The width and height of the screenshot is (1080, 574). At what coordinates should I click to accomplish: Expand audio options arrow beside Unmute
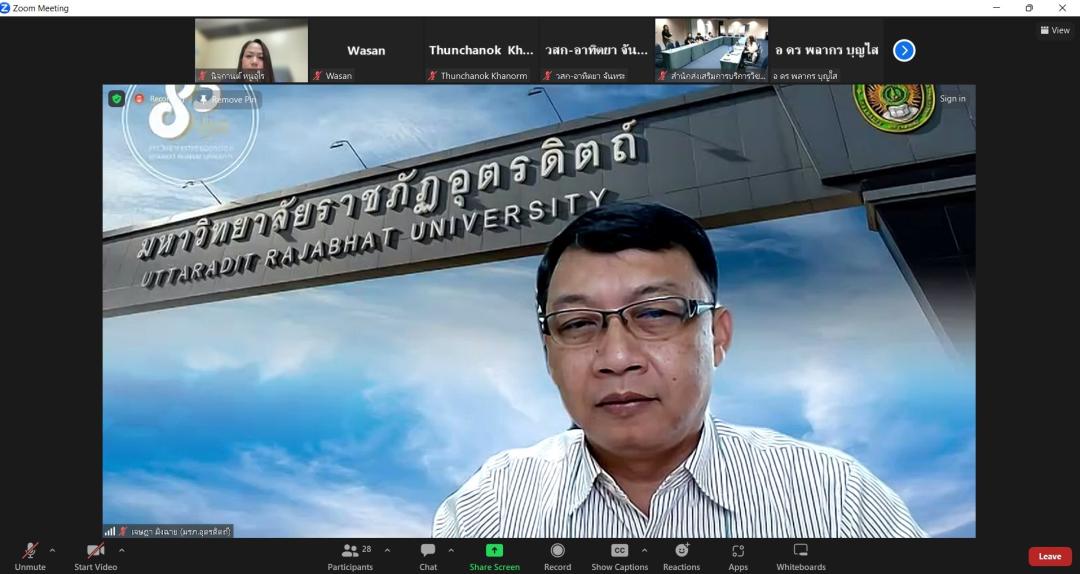coord(52,550)
